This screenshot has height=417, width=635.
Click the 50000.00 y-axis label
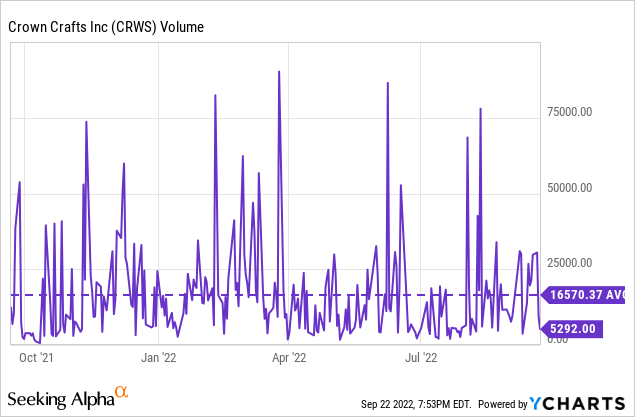tap(569, 188)
